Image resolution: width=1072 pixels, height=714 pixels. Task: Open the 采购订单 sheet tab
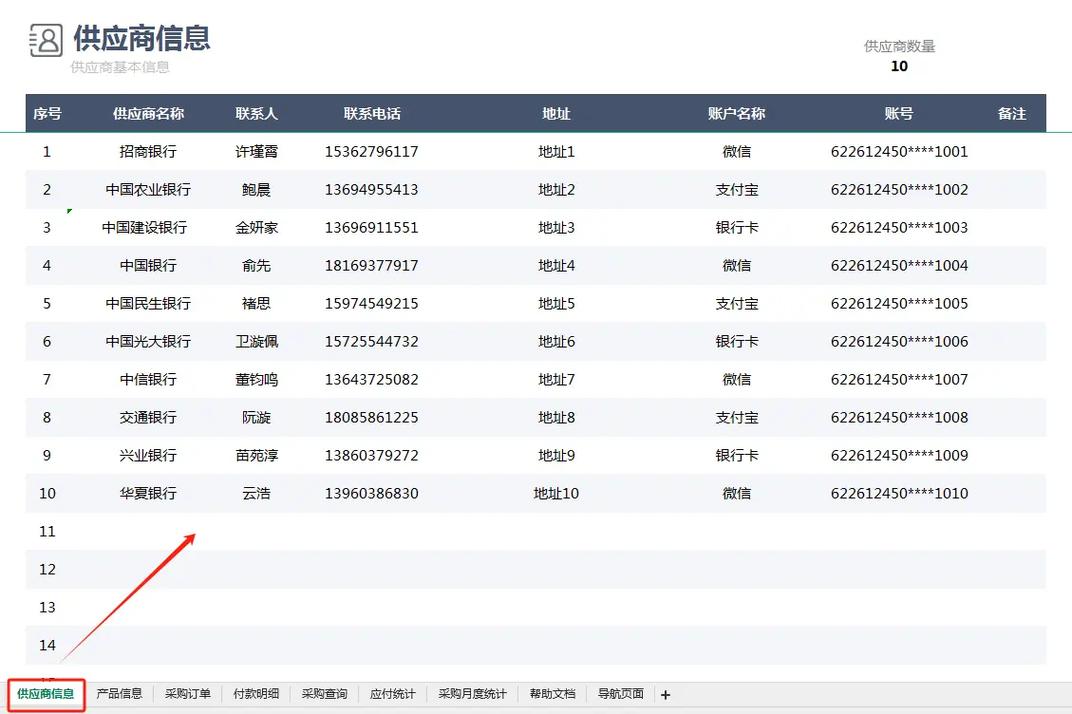click(x=187, y=694)
